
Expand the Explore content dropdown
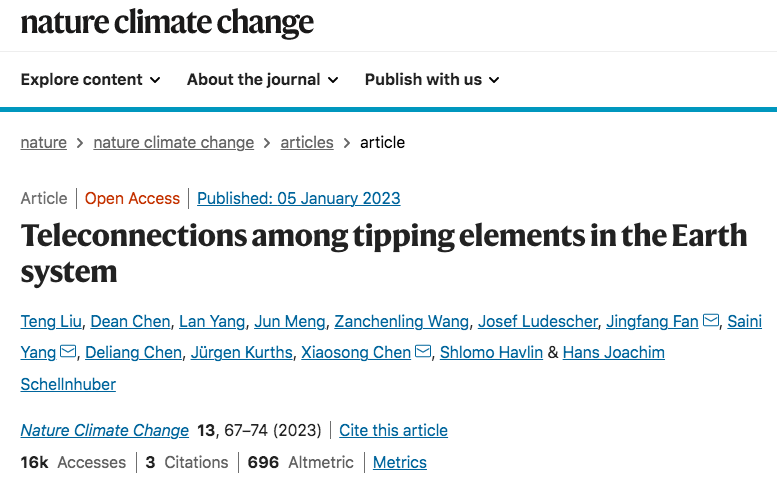click(90, 79)
